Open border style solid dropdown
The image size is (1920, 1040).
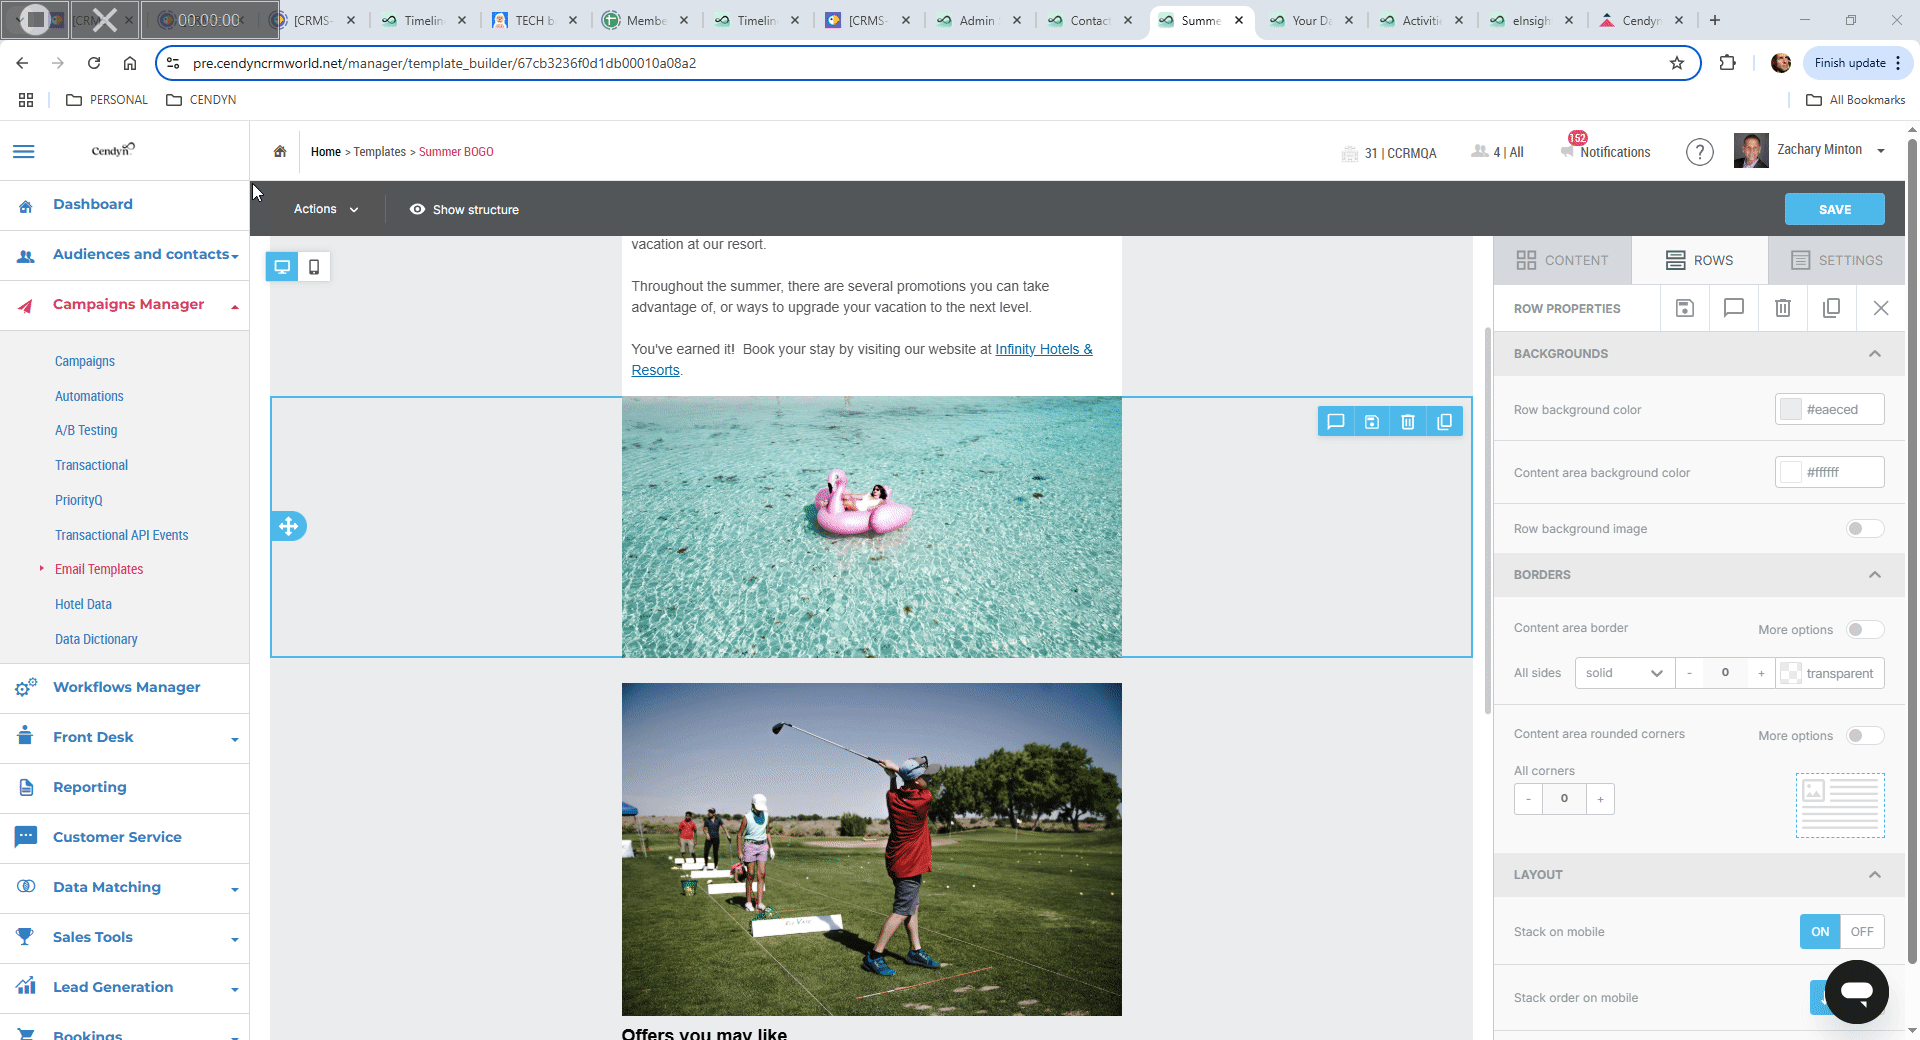point(1624,673)
